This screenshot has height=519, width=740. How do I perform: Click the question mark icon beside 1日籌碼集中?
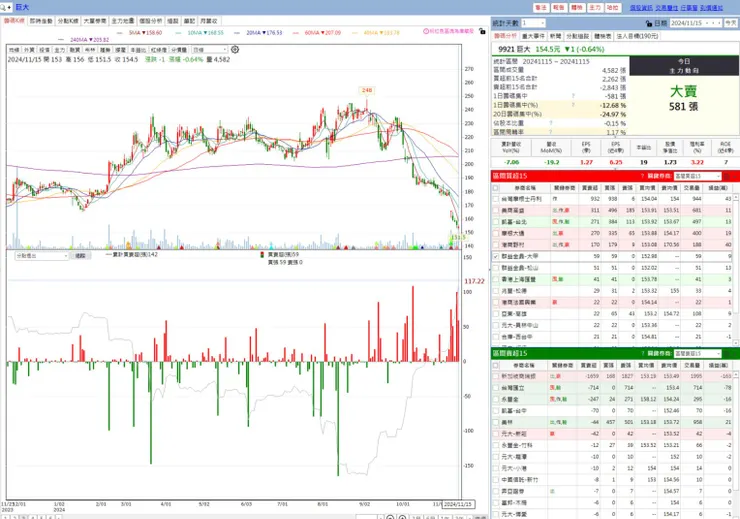pos(573,96)
